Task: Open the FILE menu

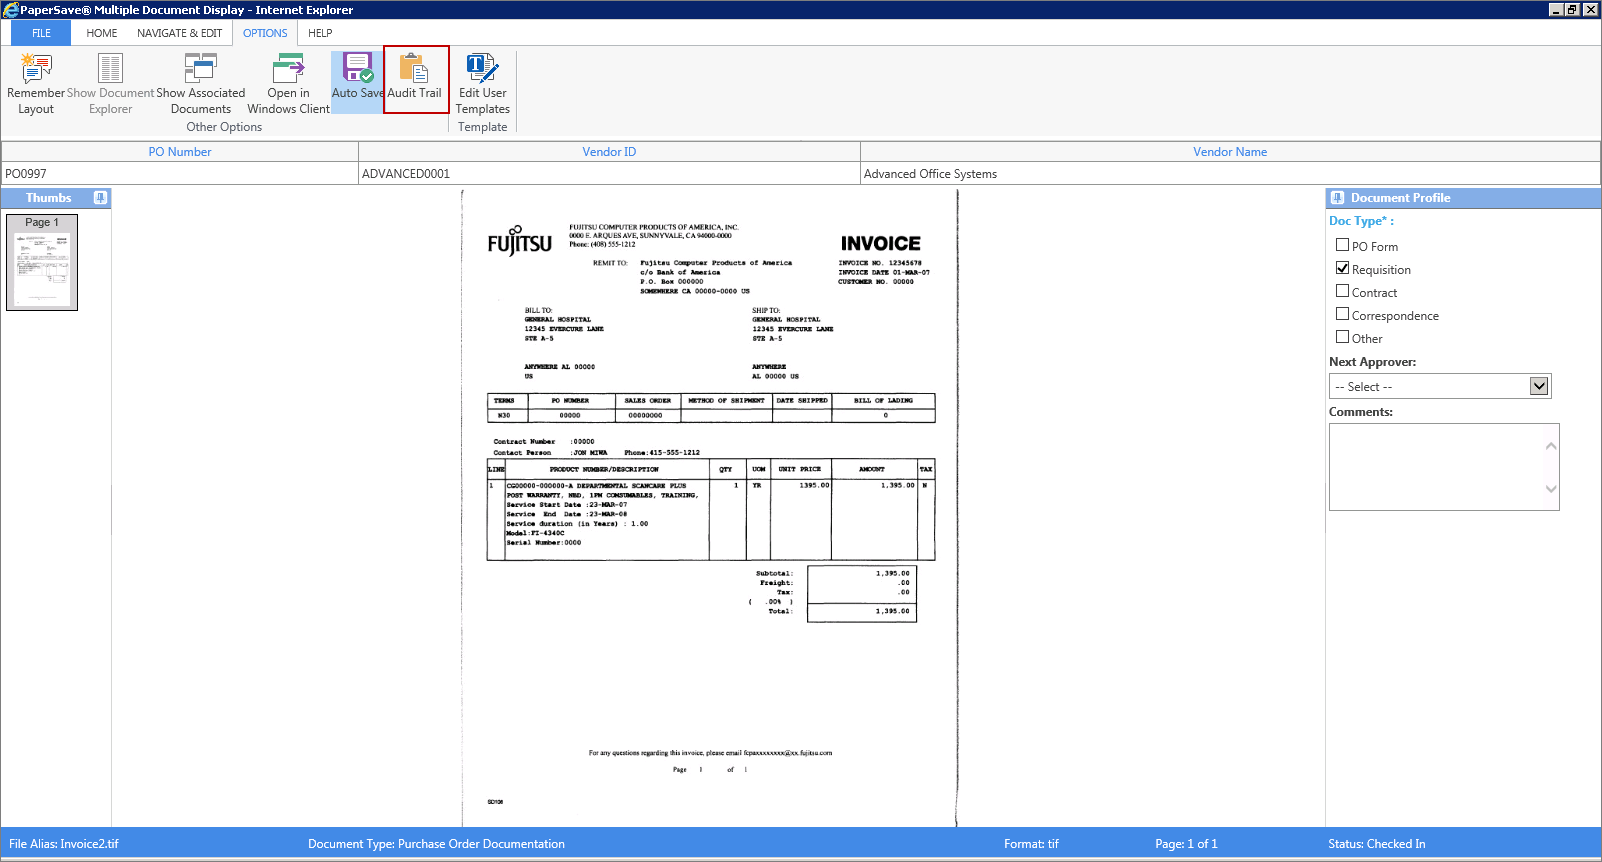Action: point(41,33)
